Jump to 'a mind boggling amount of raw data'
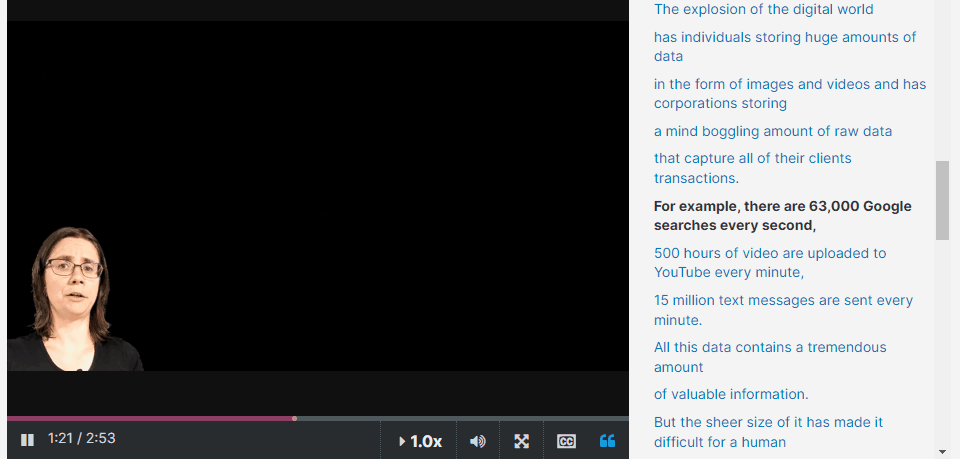 [x=773, y=131]
